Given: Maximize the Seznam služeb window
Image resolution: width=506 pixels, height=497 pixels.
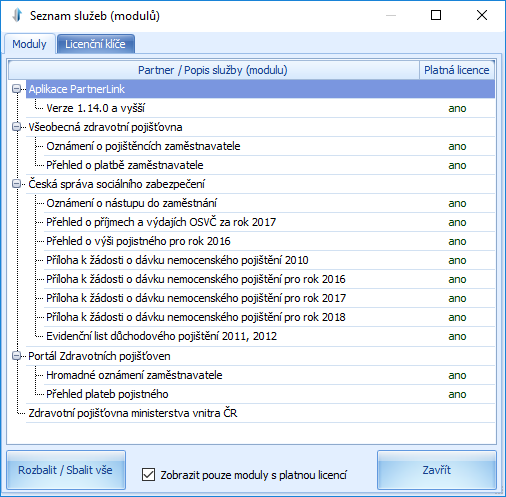Looking at the screenshot, I should point(436,15).
